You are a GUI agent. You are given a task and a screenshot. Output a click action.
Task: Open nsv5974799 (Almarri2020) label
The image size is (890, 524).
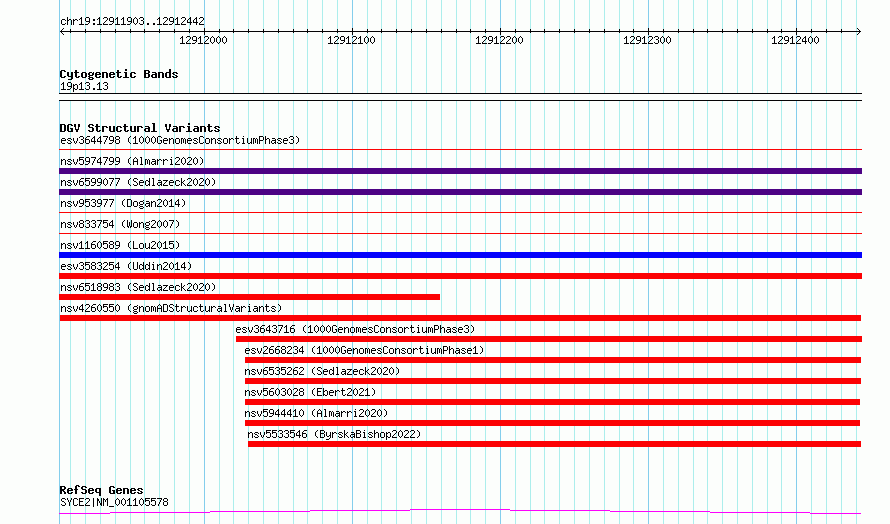[x=132, y=161]
